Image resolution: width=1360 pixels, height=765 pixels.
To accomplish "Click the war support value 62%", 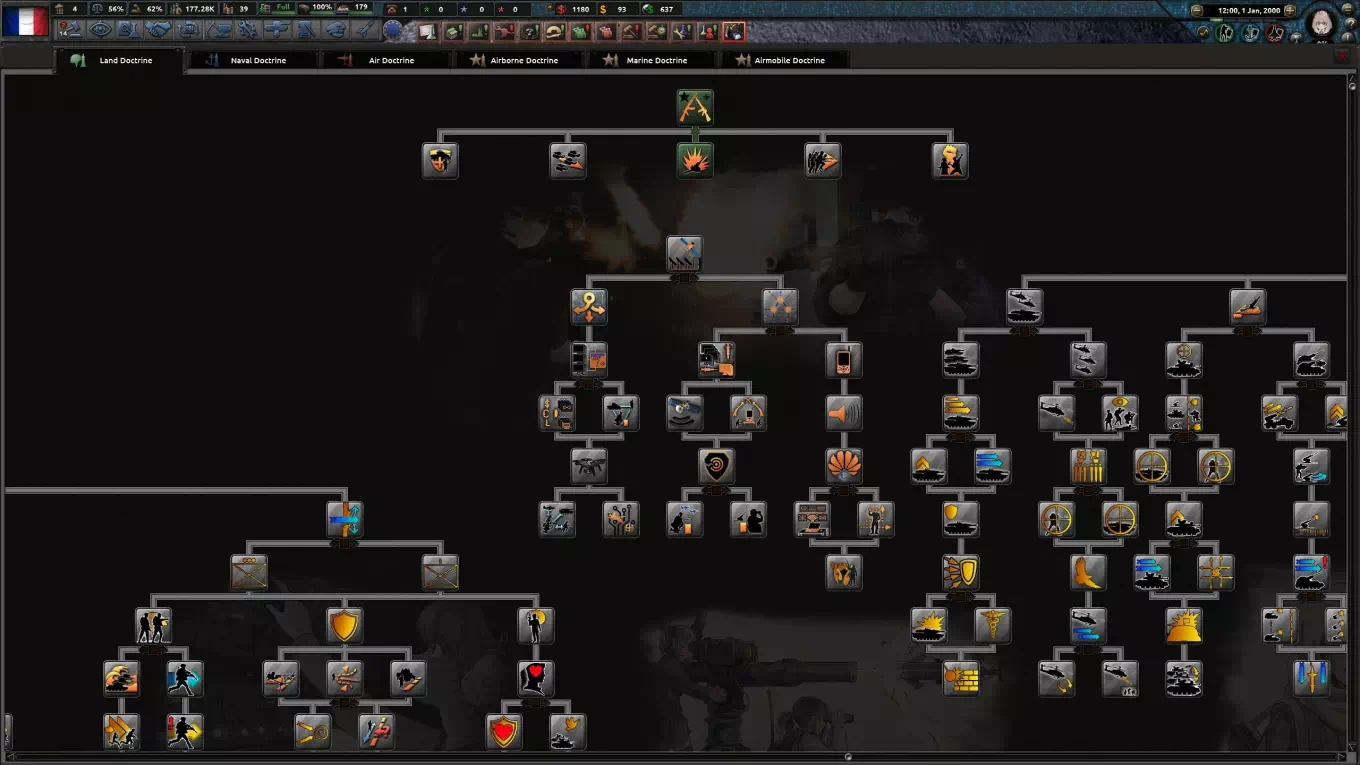I will click(154, 9).
